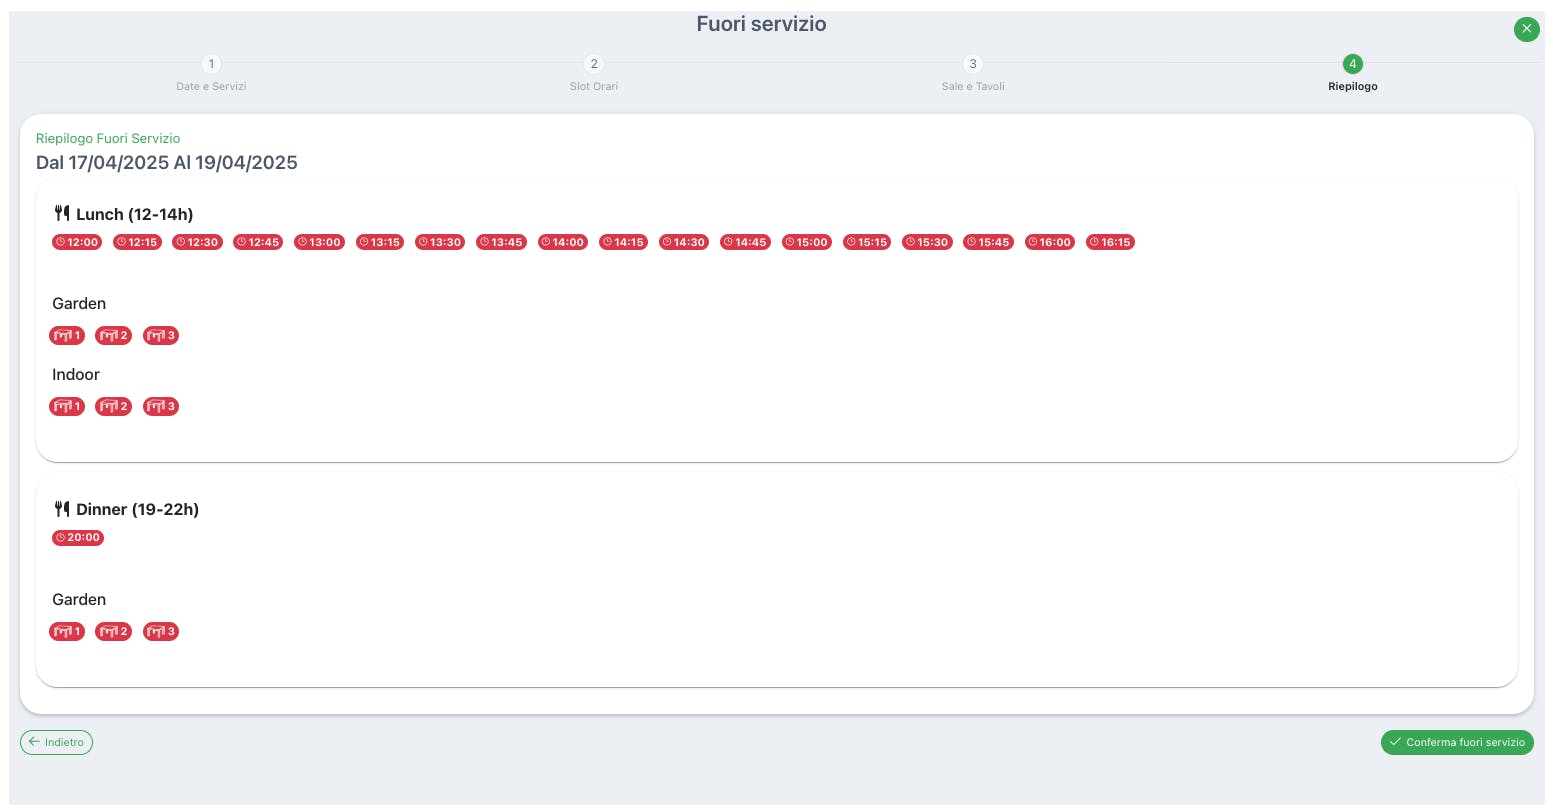This screenshot has width=1553, height=810.
Task: Click table 1 badge under Lunch Garden
Action: click(67, 335)
